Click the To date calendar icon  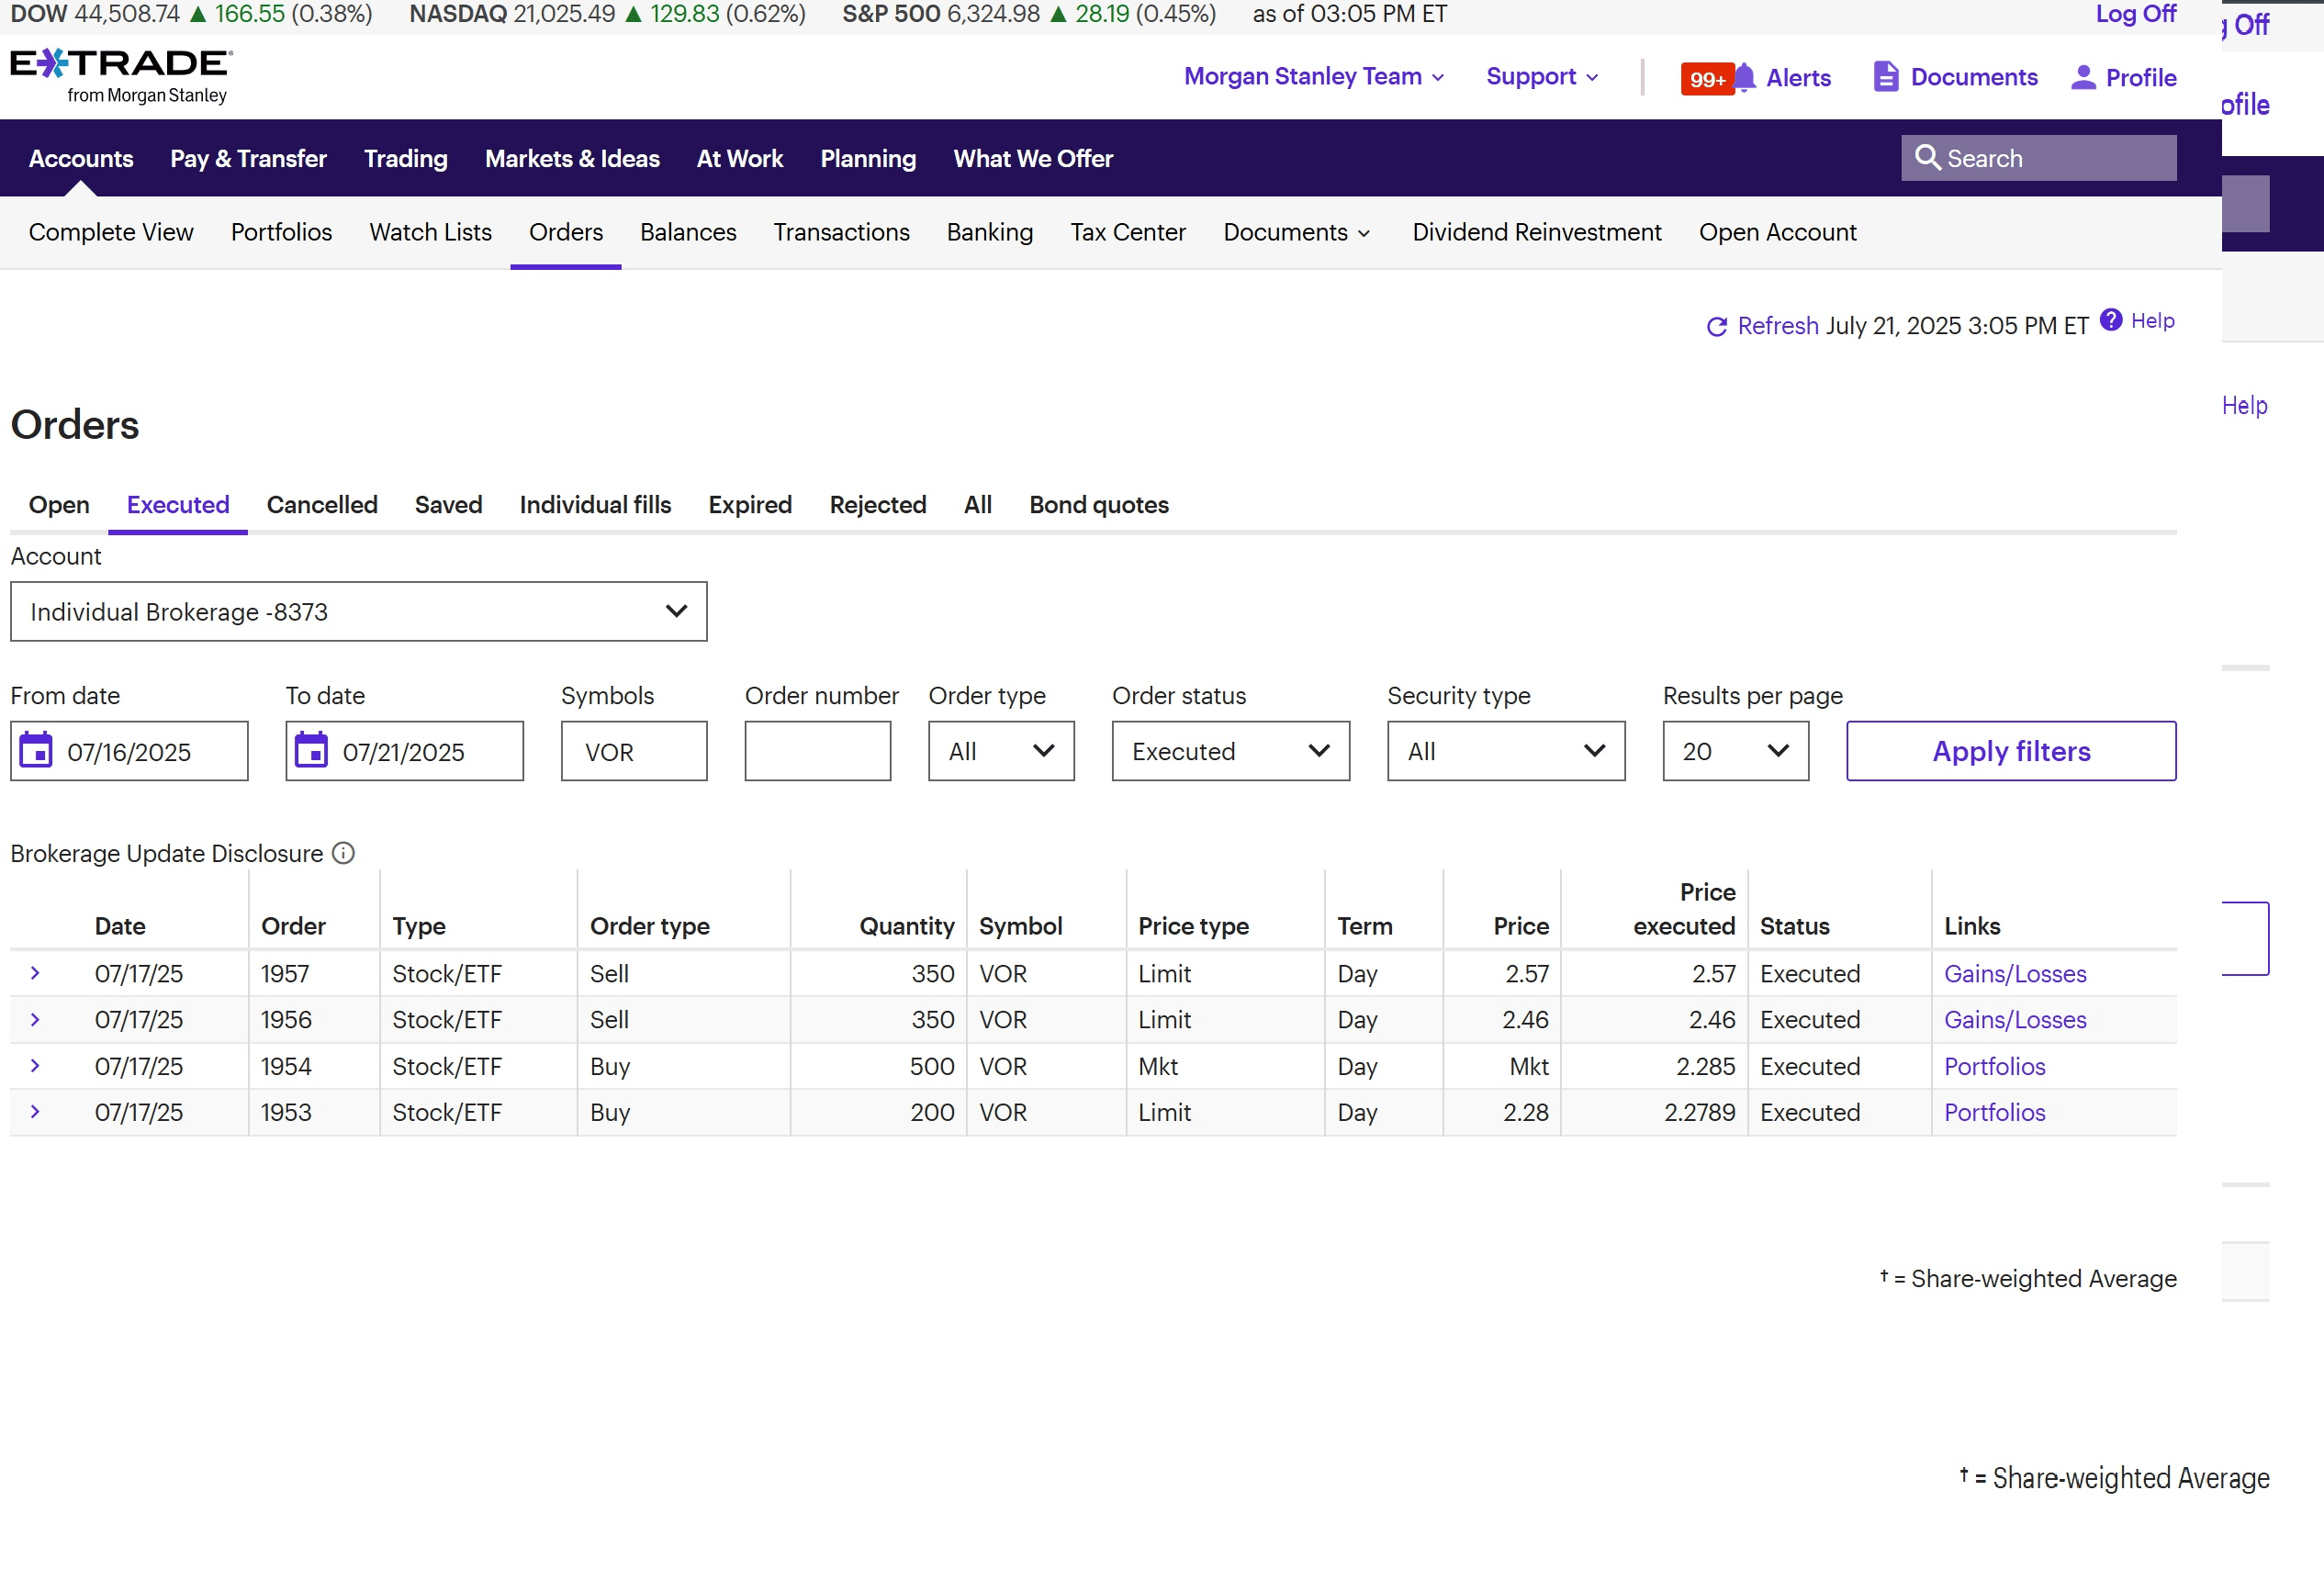point(311,750)
